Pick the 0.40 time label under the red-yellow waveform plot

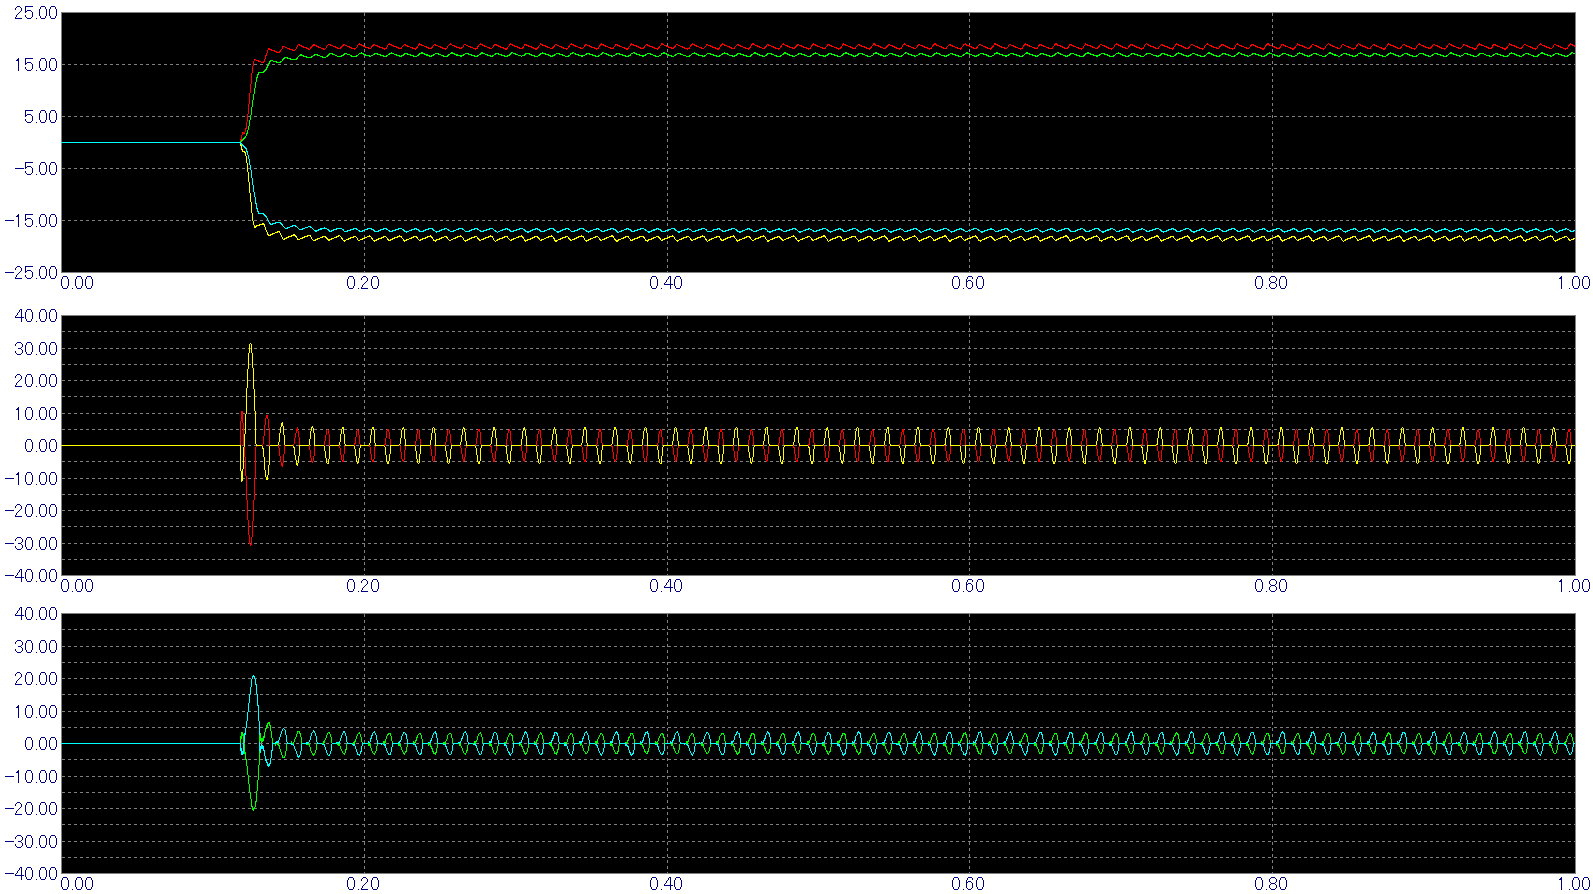666,586
